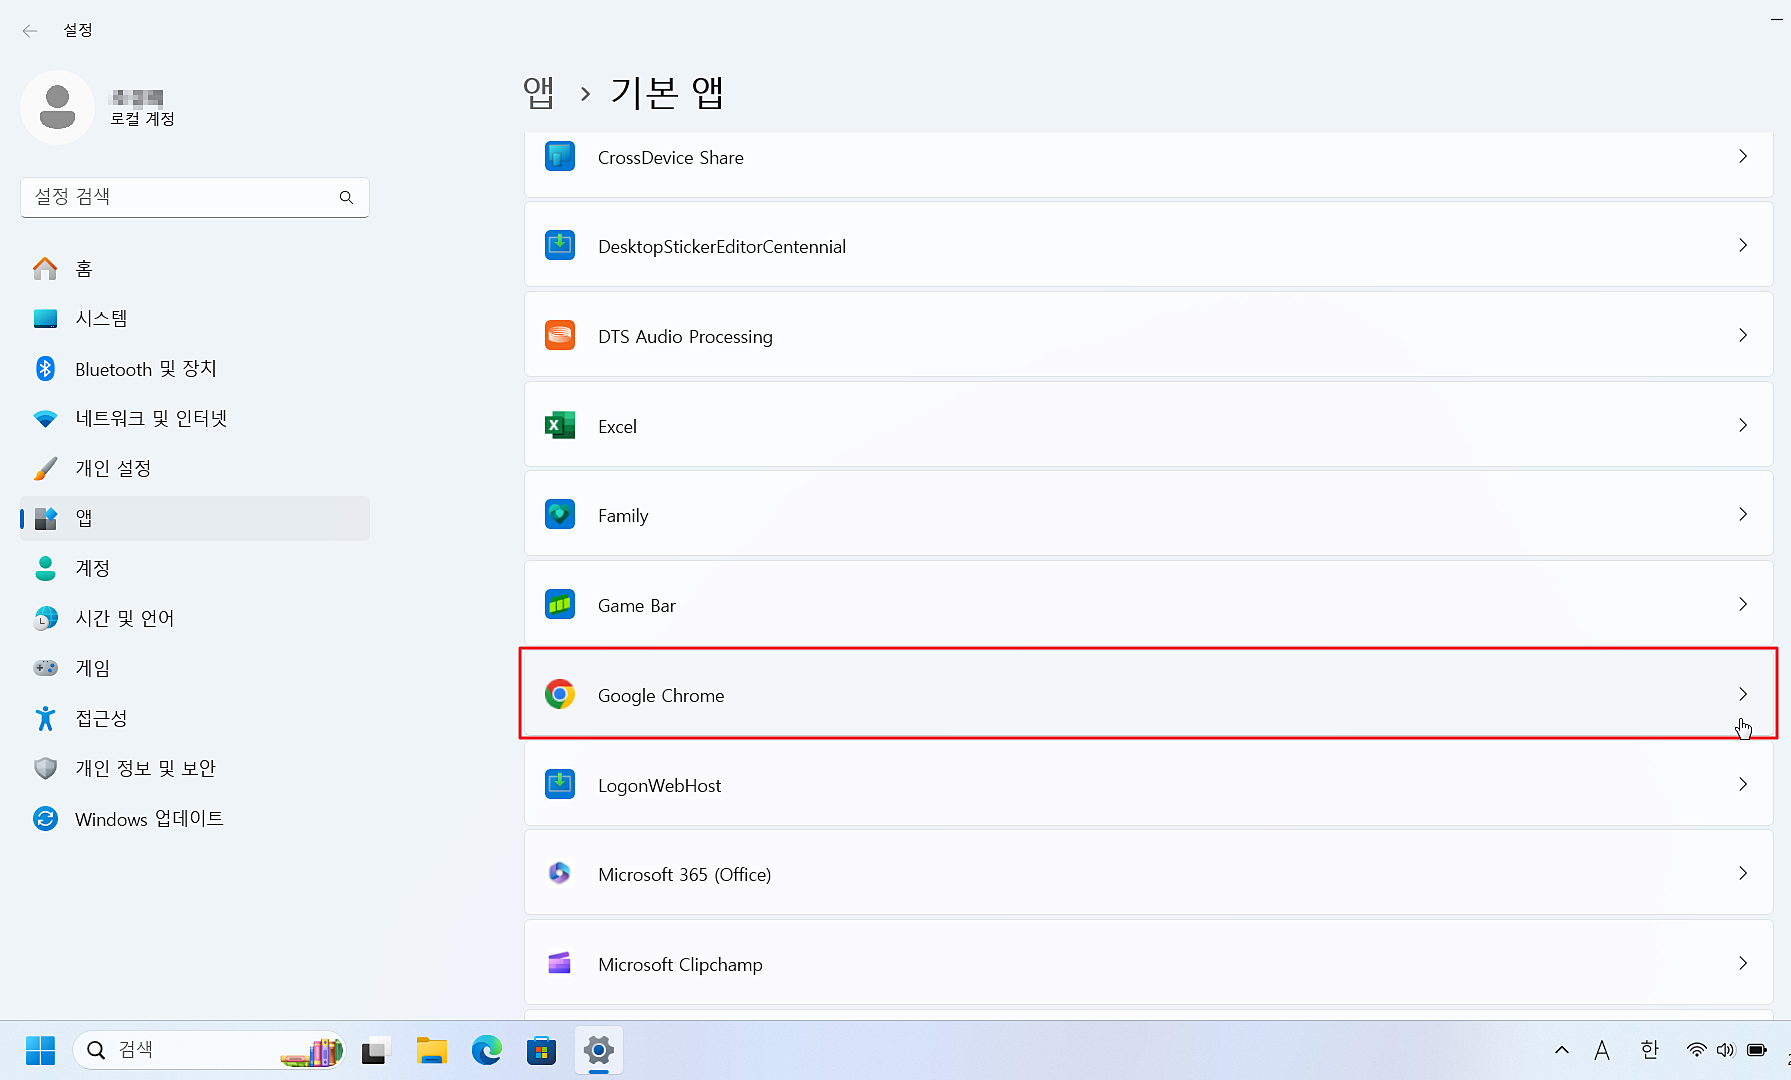This screenshot has height=1080, width=1791.
Task: Open Microsoft Edge from taskbar
Action: pos(487,1050)
